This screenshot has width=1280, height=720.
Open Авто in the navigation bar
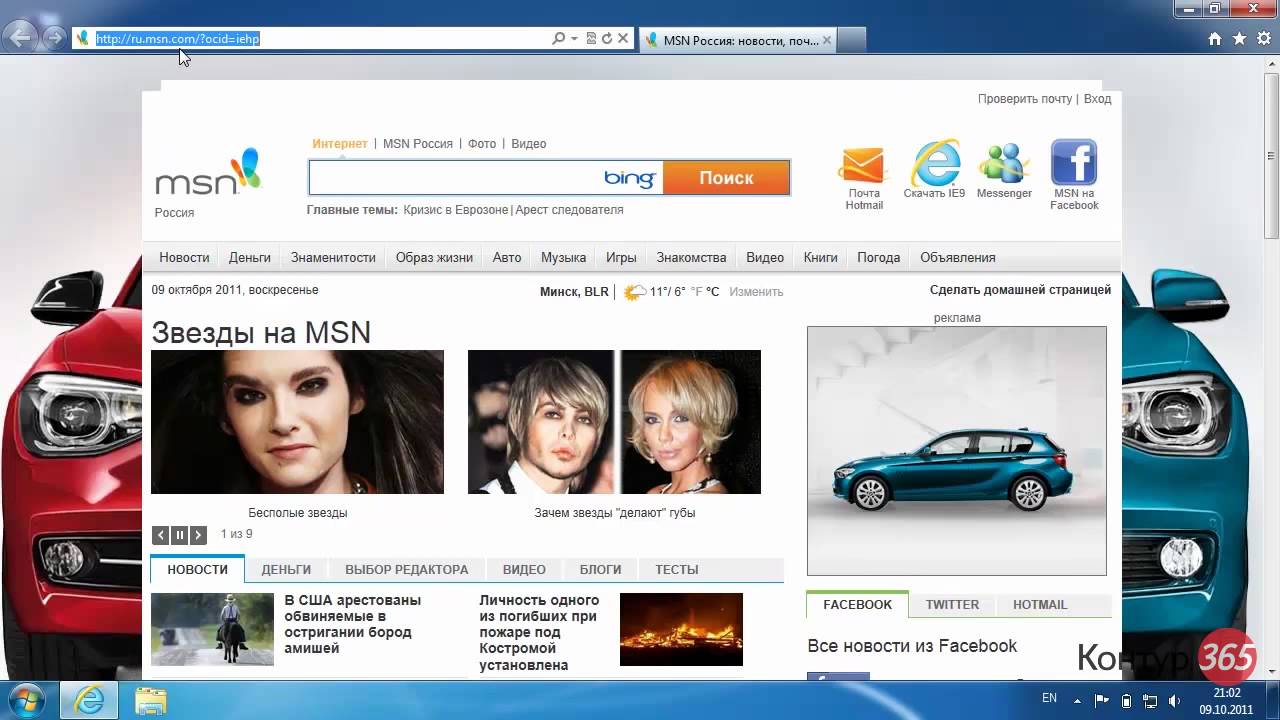point(507,257)
